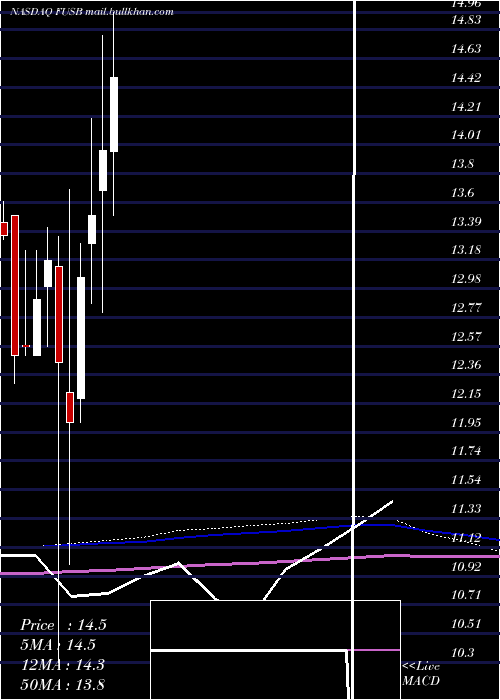The height and width of the screenshot is (700, 500).
Task: Click the 10.3 price axis label
Action: click(x=462, y=653)
